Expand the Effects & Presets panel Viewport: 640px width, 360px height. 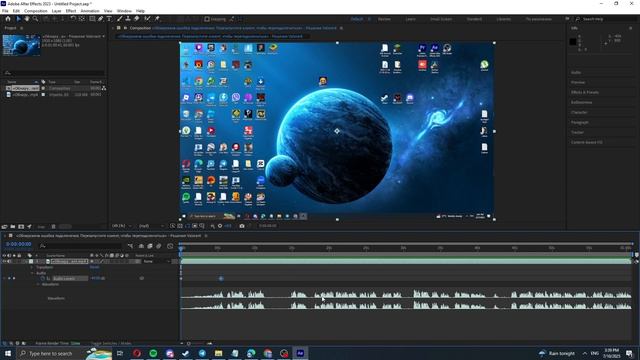click(x=585, y=92)
